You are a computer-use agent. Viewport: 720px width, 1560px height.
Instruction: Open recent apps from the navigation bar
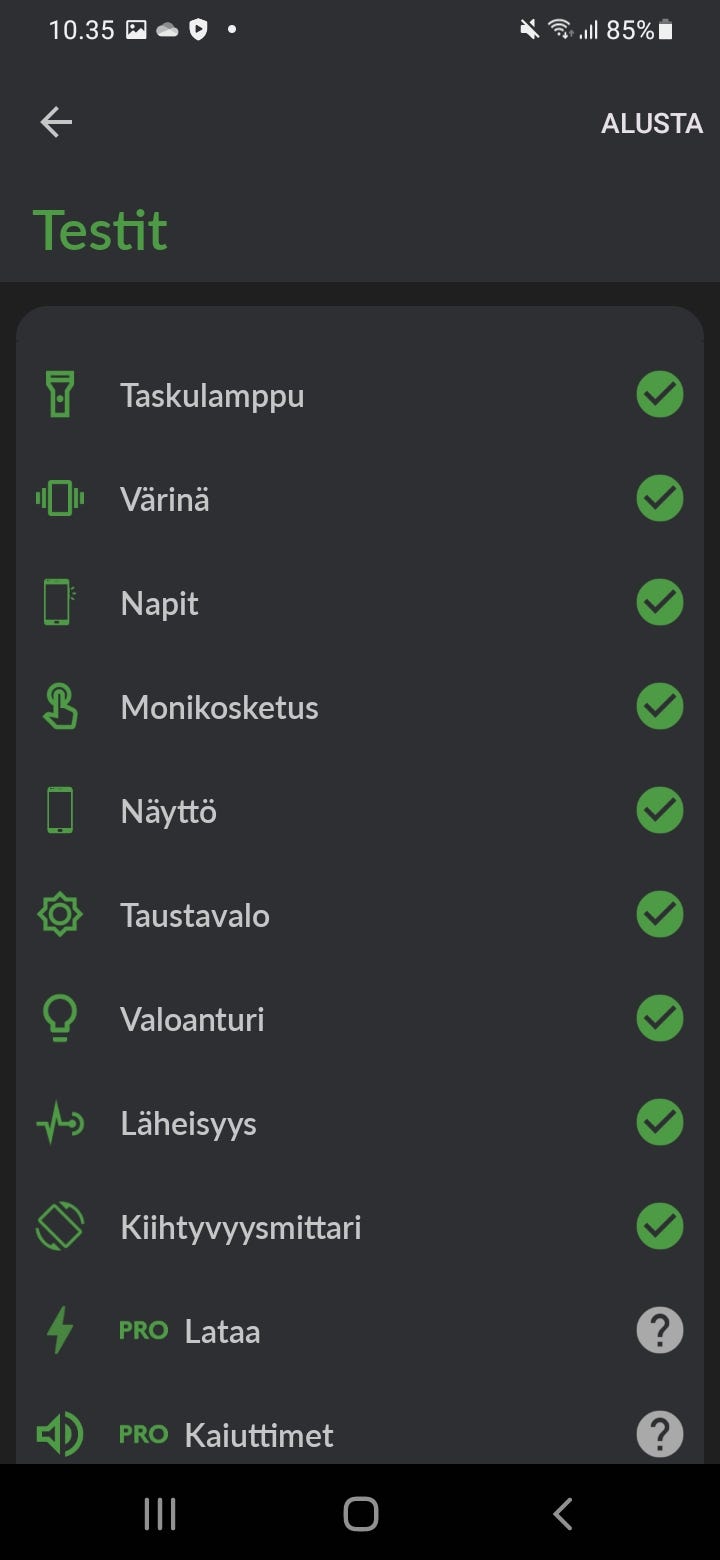tap(159, 1513)
